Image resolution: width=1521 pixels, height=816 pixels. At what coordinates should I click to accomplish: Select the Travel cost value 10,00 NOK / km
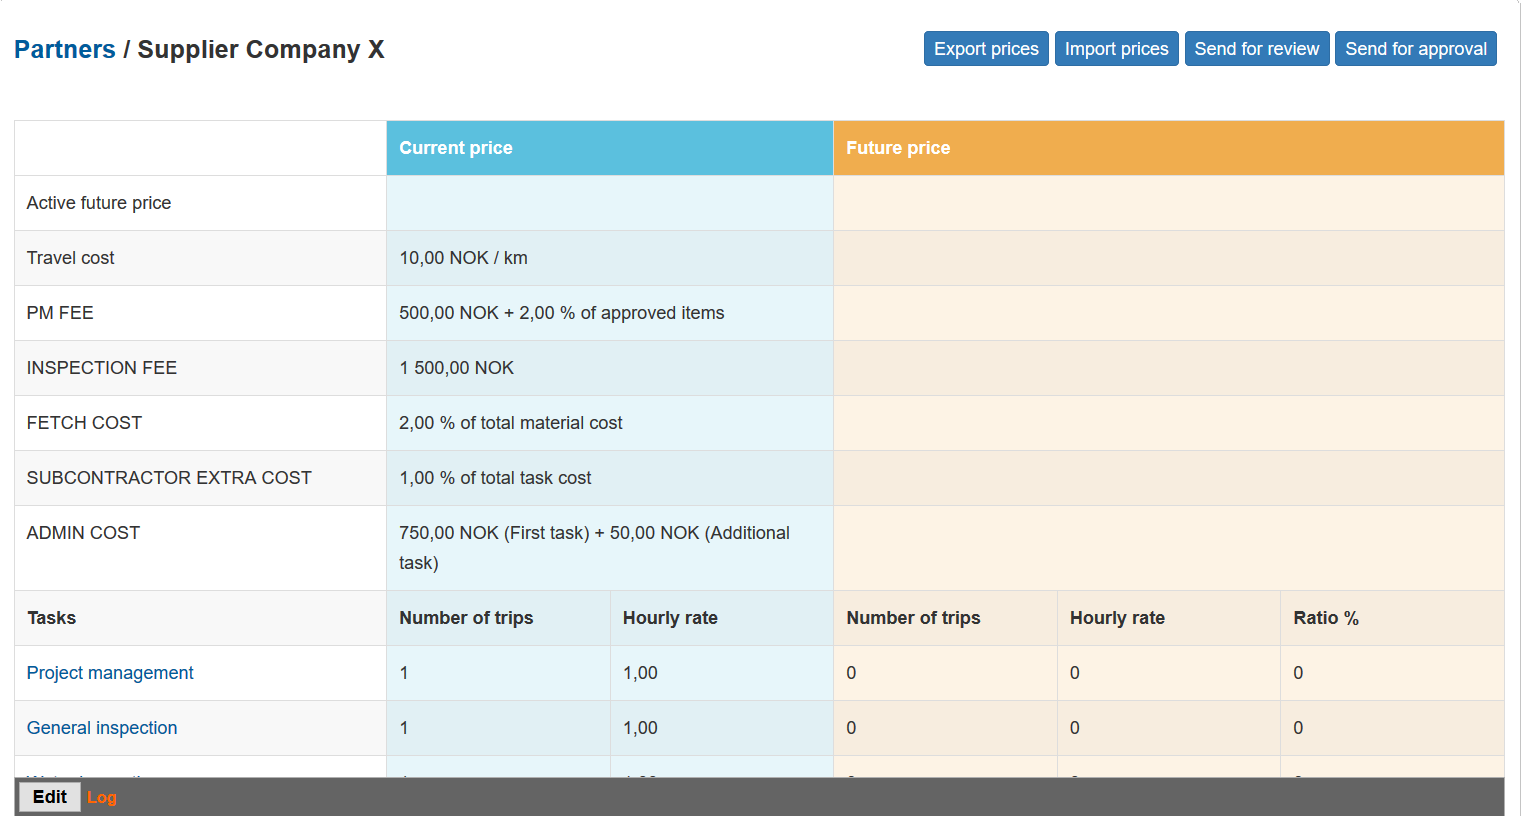tap(463, 258)
